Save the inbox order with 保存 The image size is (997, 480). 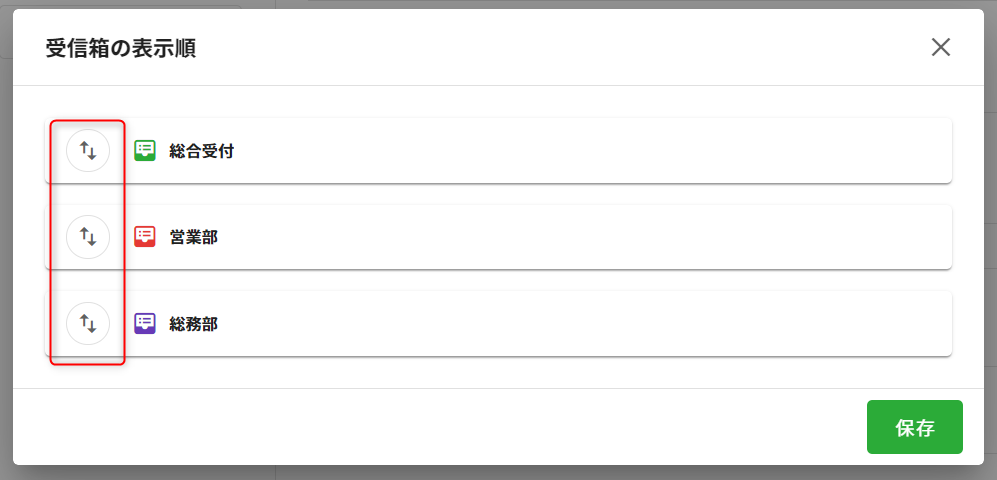[914, 428]
